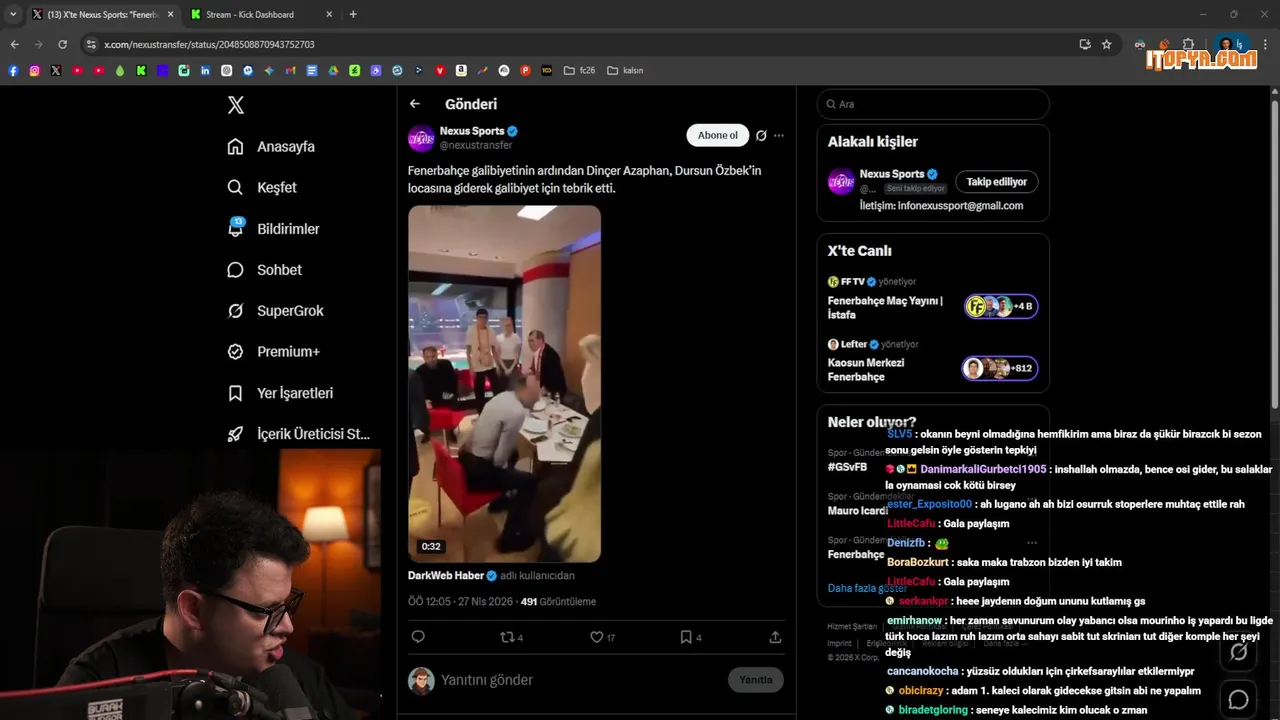Open Nexus Sports profile avatar in post

pos(421,138)
